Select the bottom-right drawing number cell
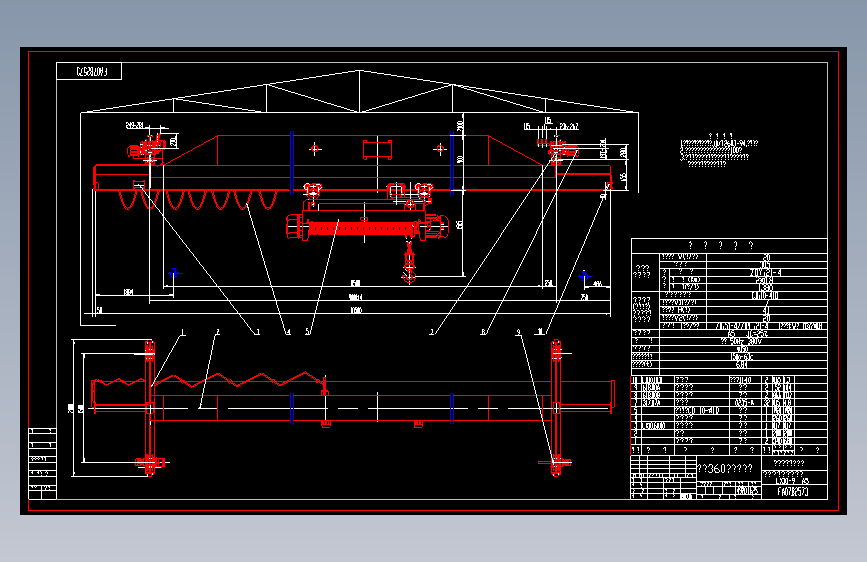The height and width of the screenshot is (562, 867). tap(794, 492)
